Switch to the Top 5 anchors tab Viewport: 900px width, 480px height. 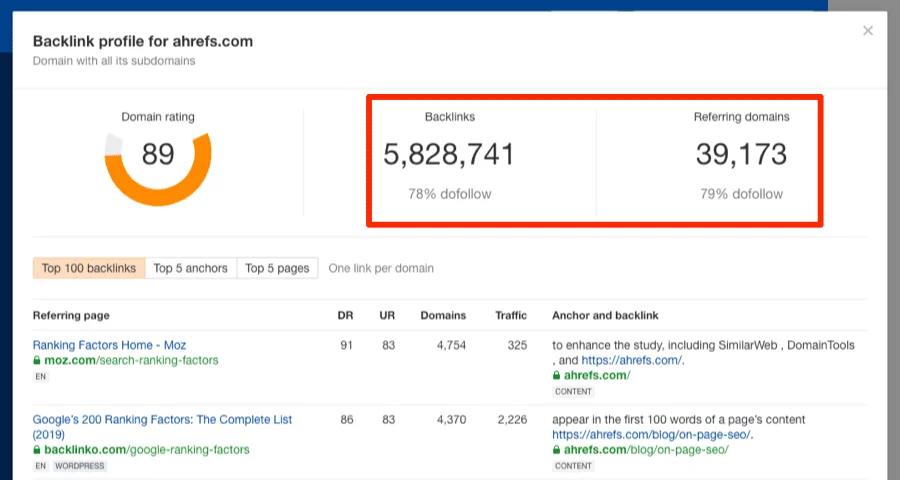[x=191, y=268]
